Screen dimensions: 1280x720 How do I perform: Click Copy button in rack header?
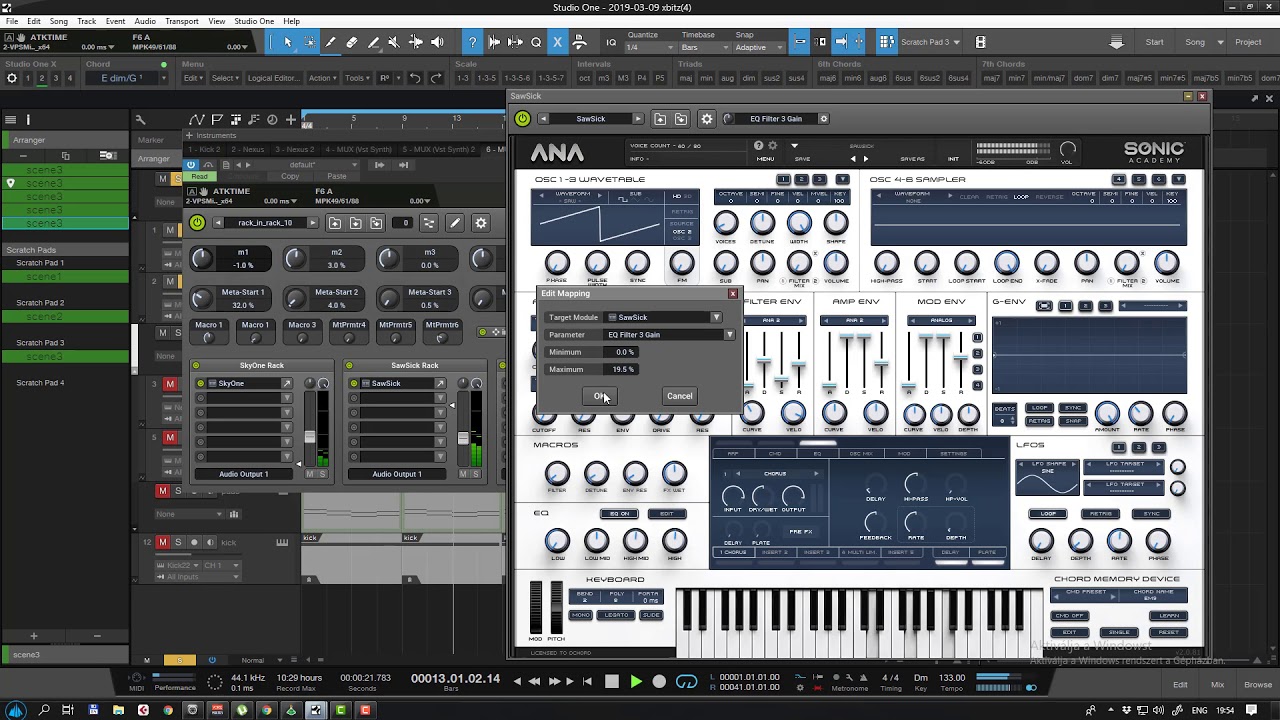(290, 176)
